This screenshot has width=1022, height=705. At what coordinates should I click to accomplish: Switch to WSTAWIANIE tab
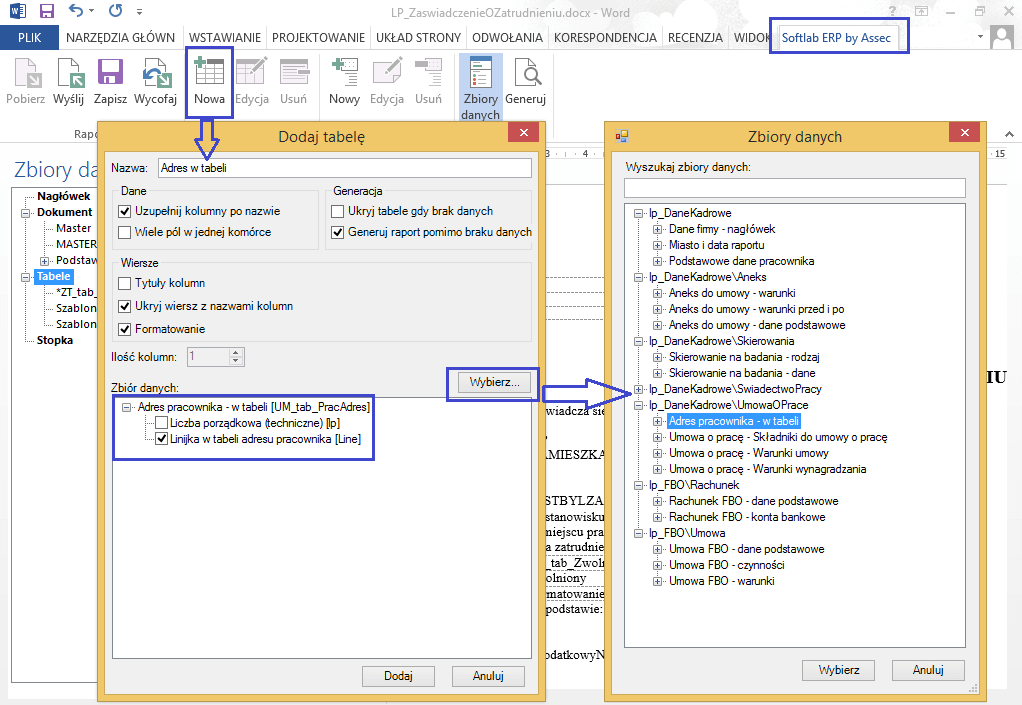[225, 38]
